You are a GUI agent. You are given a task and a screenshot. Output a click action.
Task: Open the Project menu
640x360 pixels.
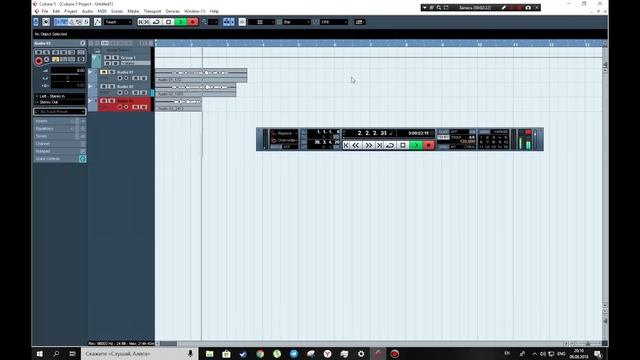coord(71,11)
